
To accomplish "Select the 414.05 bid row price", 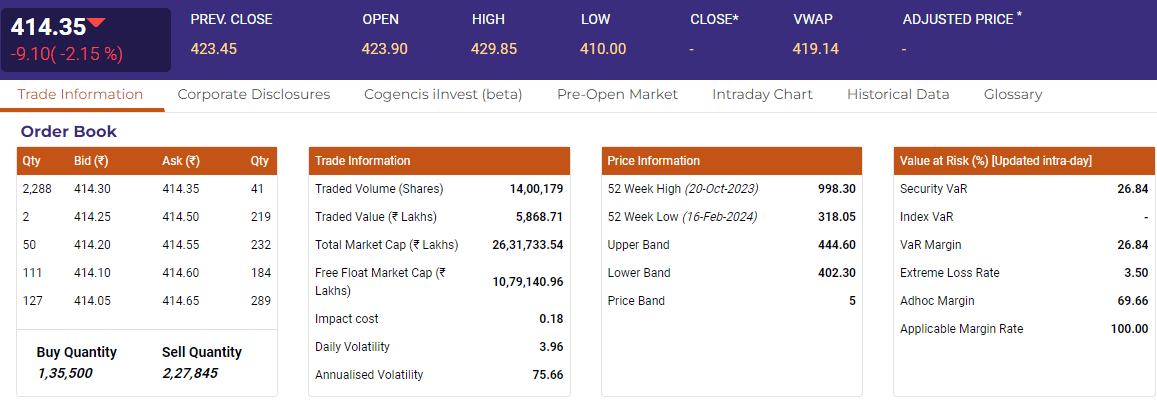I will [x=92, y=300].
